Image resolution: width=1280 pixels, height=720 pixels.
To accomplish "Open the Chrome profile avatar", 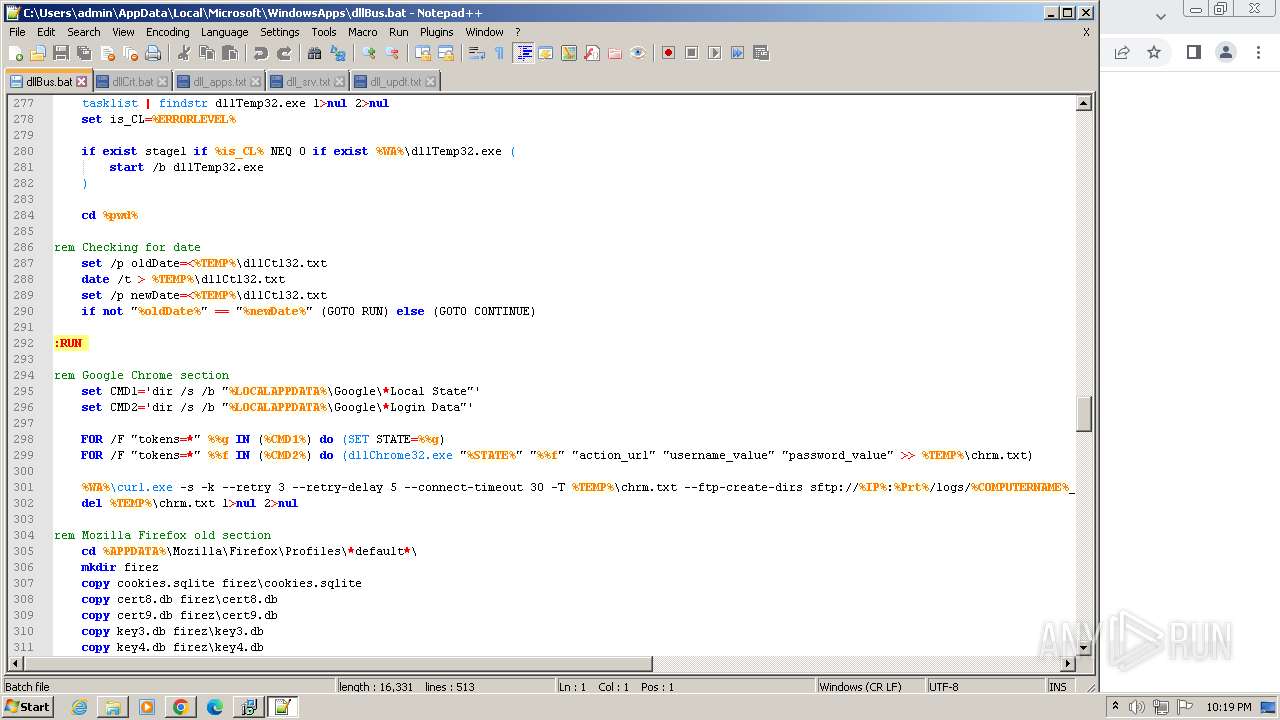I will (1226, 53).
